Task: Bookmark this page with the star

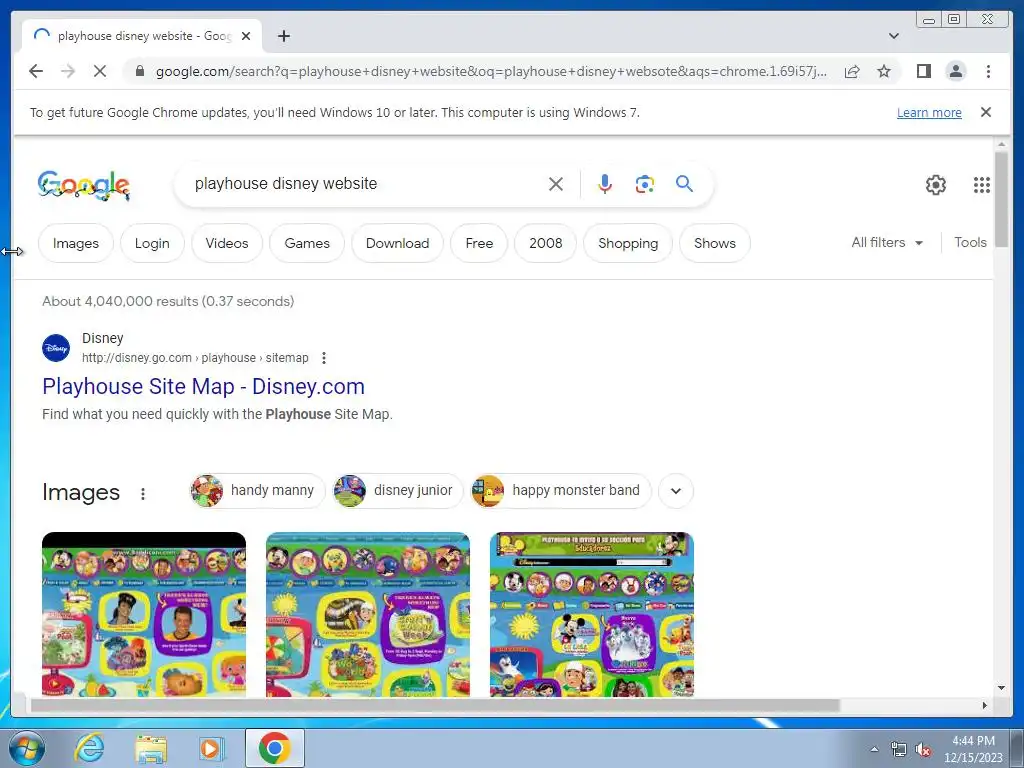Action: tap(884, 71)
